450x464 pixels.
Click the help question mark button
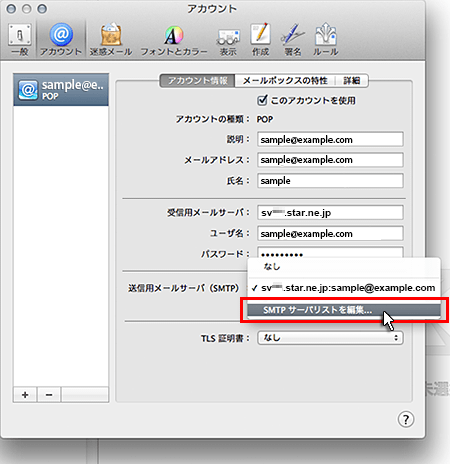click(x=406, y=419)
